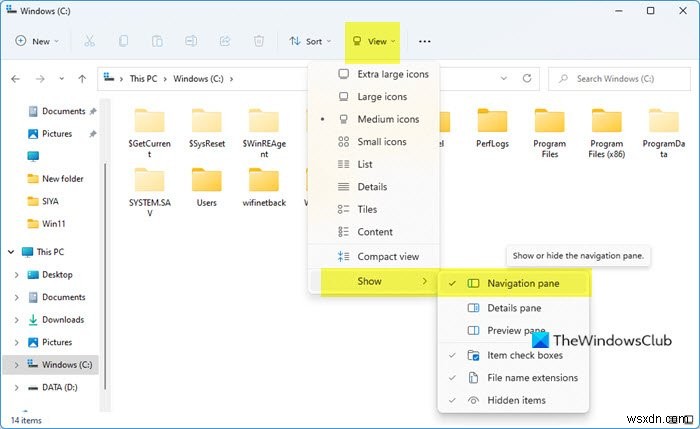Select the $SysReset folder
This screenshot has width=700, height=429.
coord(207,129)
